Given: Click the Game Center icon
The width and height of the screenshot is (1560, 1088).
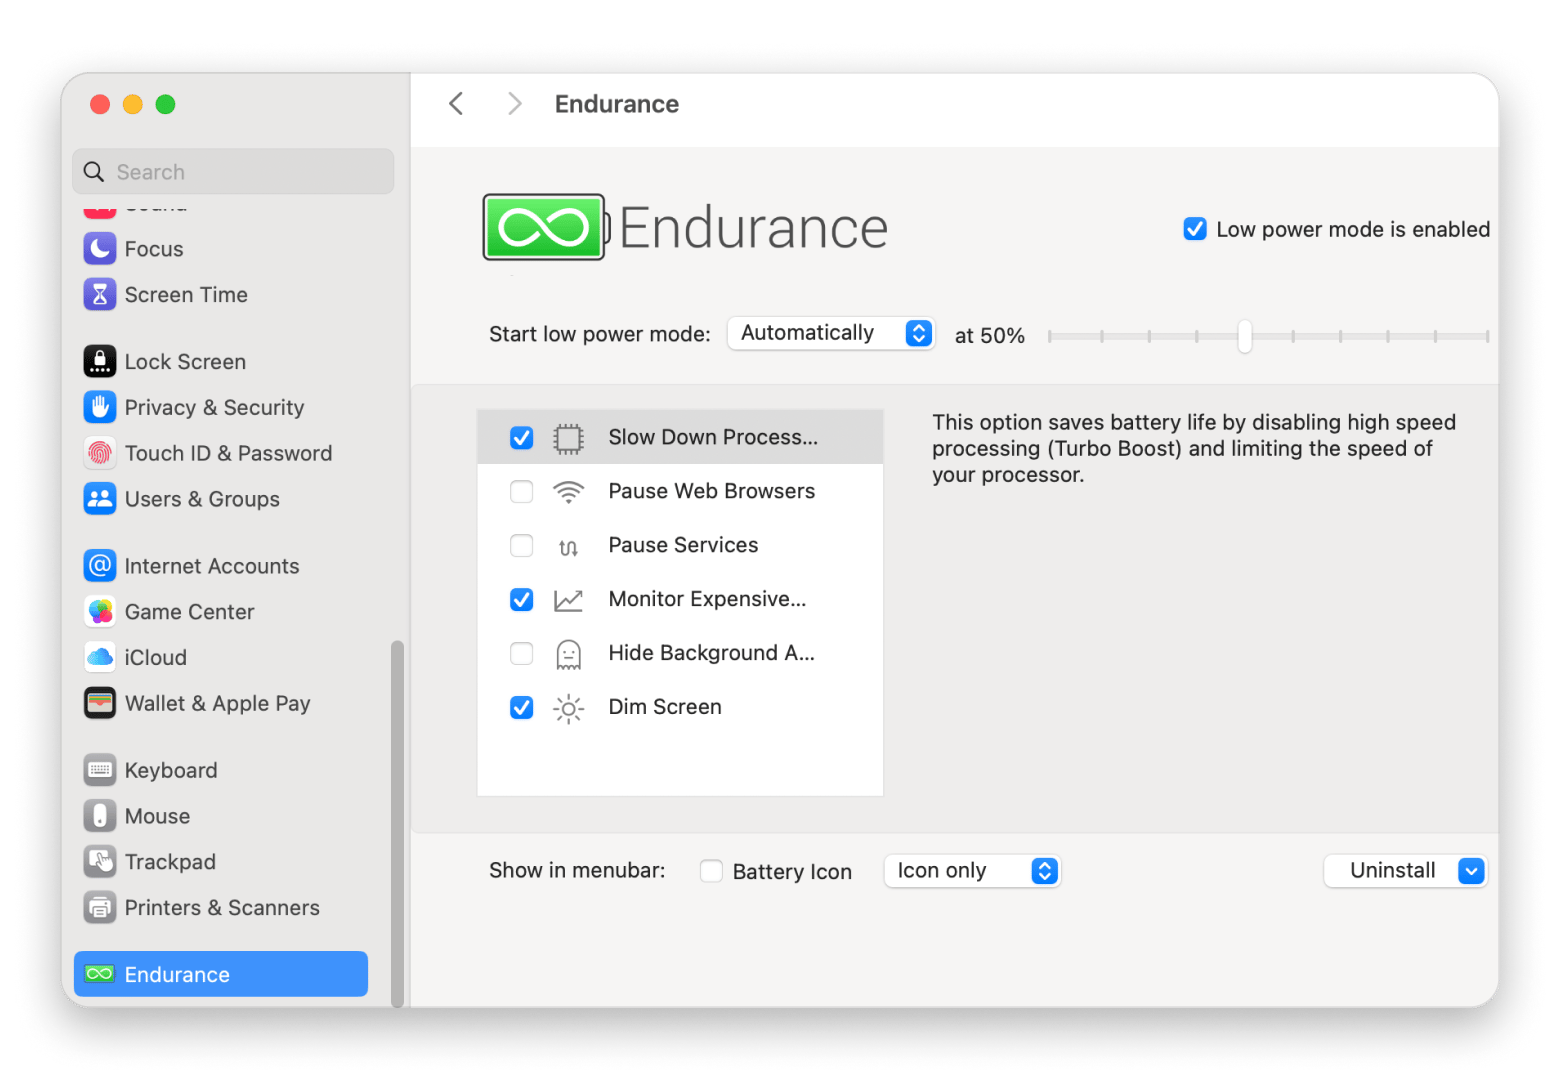Looking at the screenshot, I should point(100,612).
